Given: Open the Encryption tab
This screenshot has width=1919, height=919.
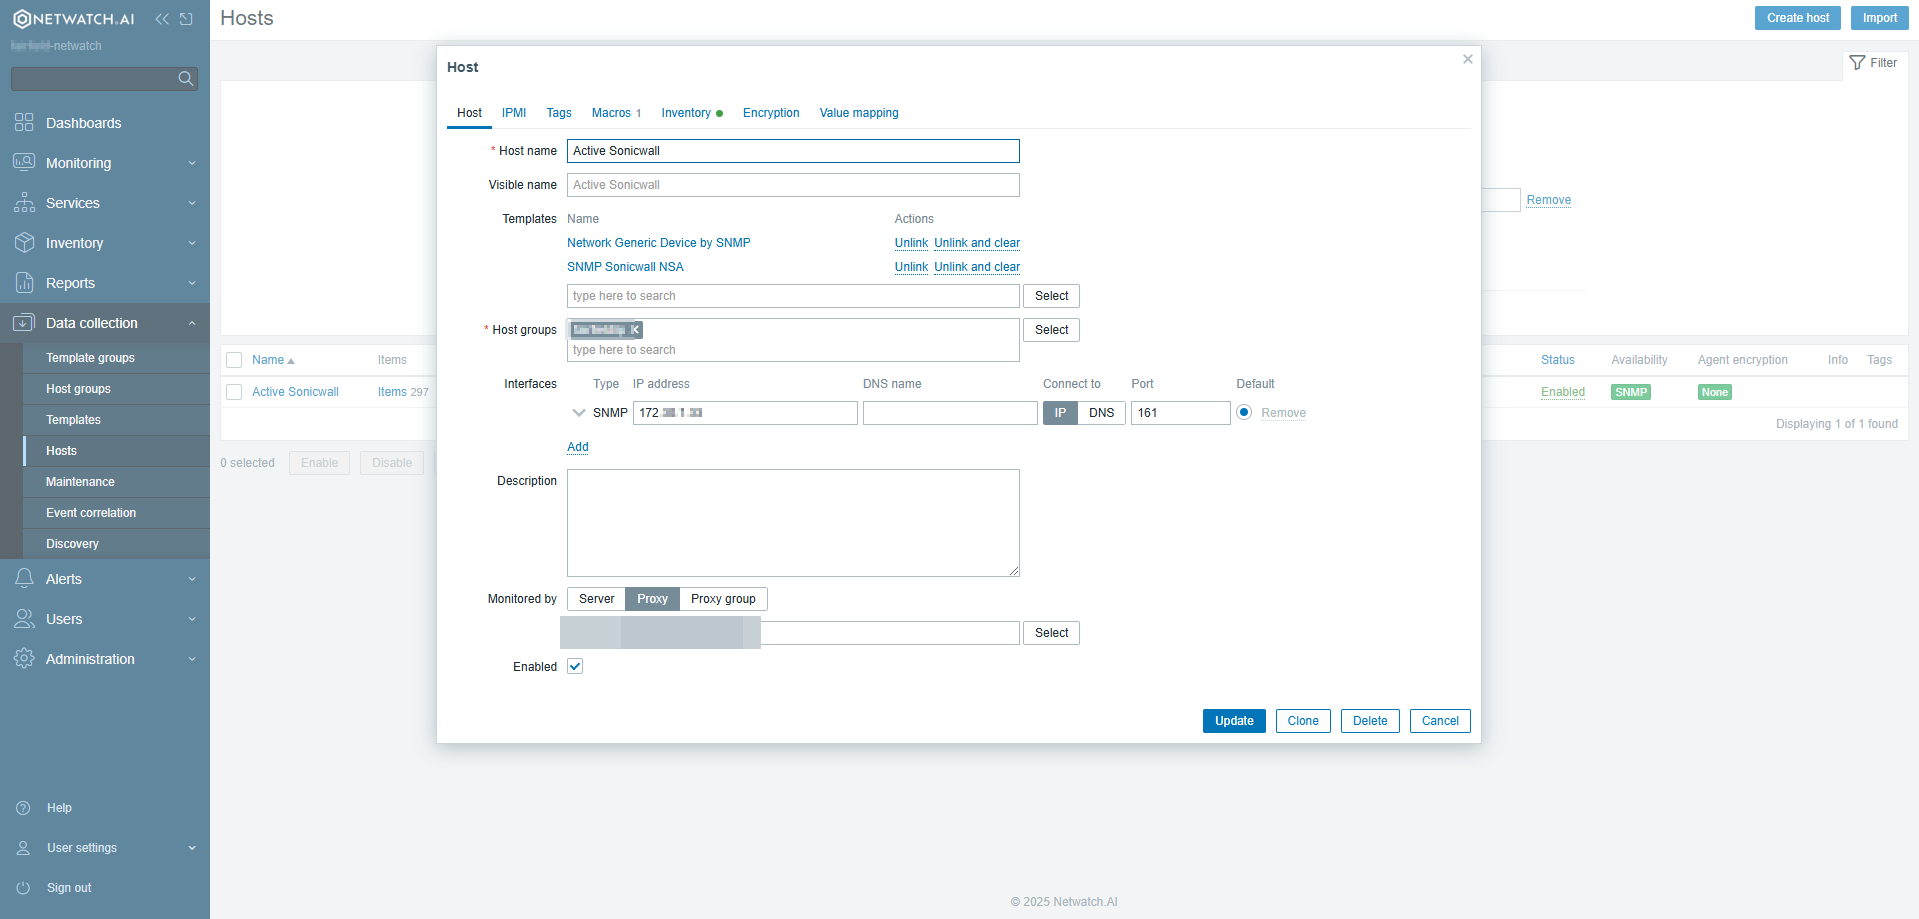Looking at the screenshot, I should tap(770, 113).
